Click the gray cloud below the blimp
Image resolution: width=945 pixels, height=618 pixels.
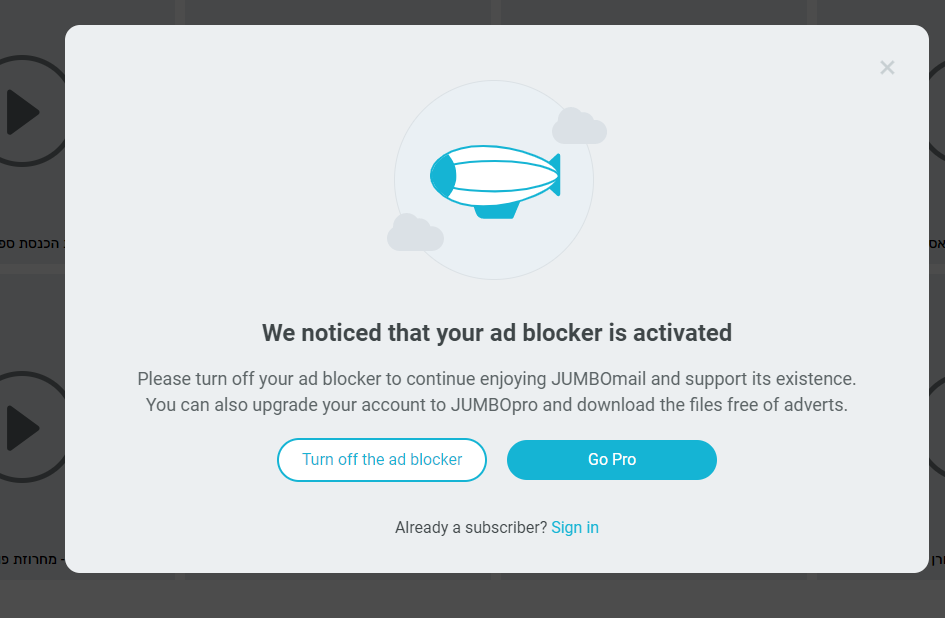point(415,233)
